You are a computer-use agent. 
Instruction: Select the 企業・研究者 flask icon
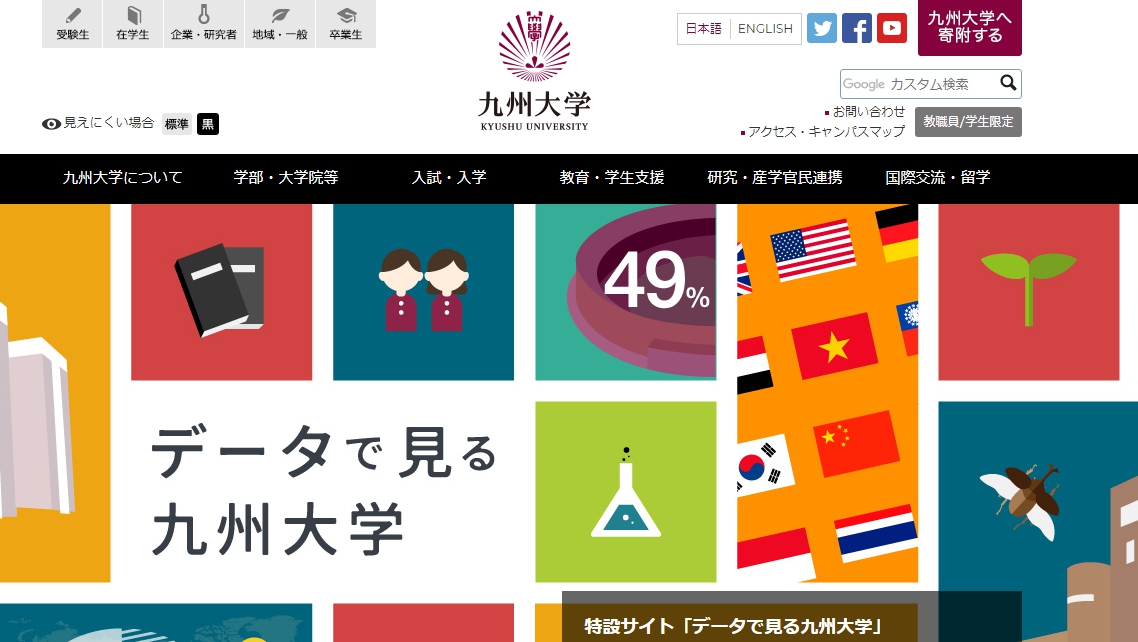(x=204, y=15)
